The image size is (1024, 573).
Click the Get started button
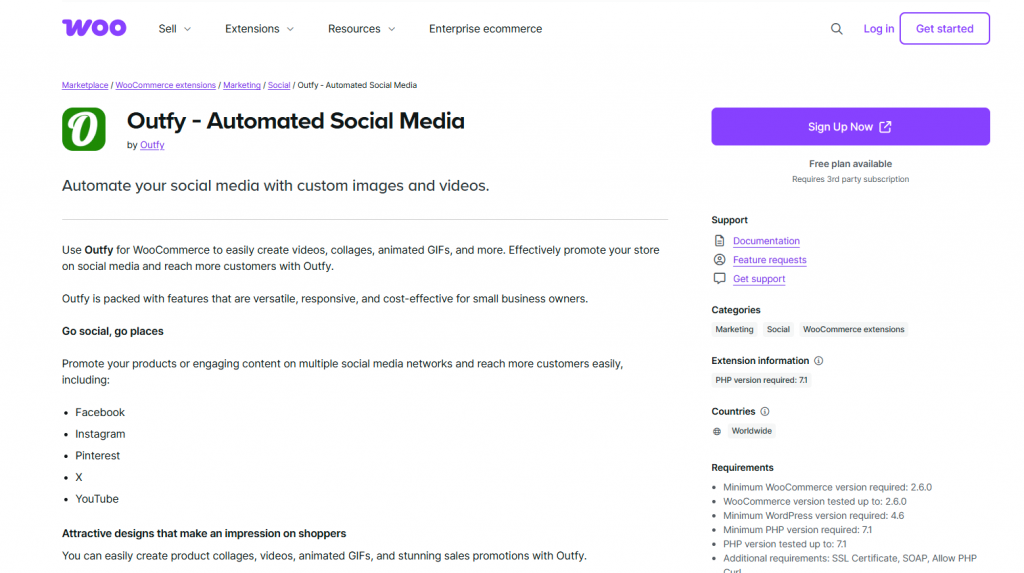944,29
